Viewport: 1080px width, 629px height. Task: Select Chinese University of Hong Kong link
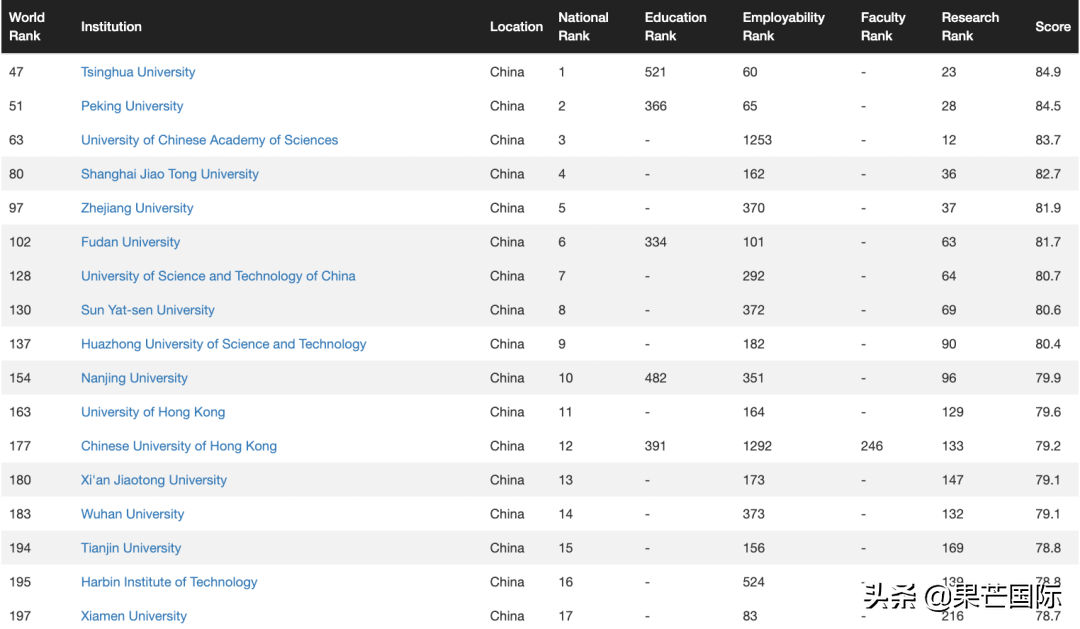[x=178, y=446]
